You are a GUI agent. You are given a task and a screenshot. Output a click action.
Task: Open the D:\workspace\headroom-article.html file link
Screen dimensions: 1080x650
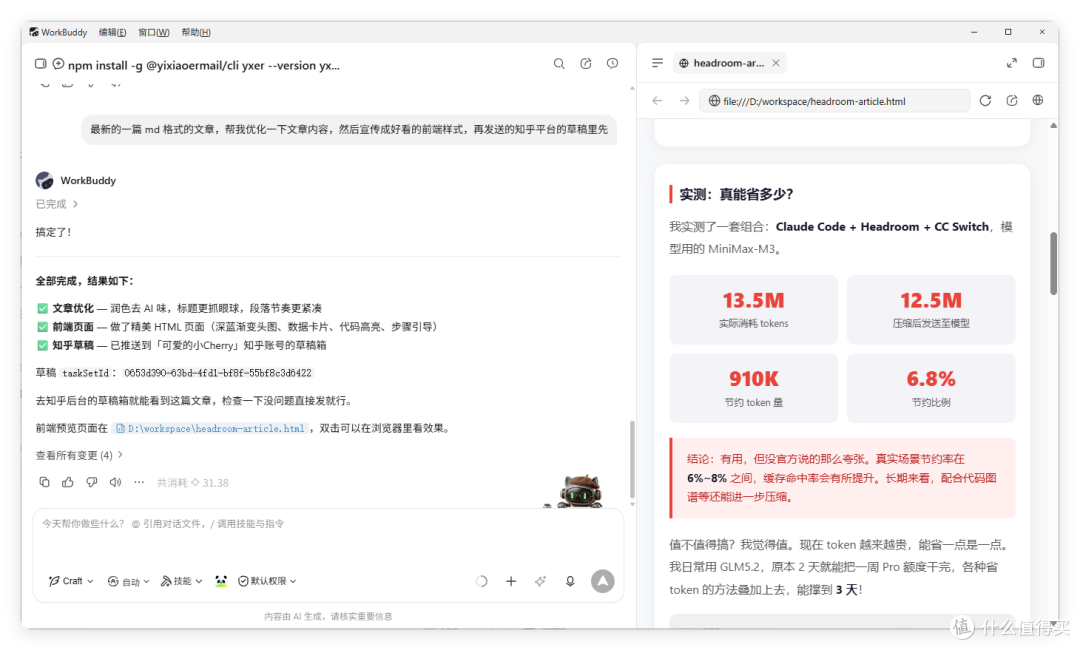click(x=211, y=428)
